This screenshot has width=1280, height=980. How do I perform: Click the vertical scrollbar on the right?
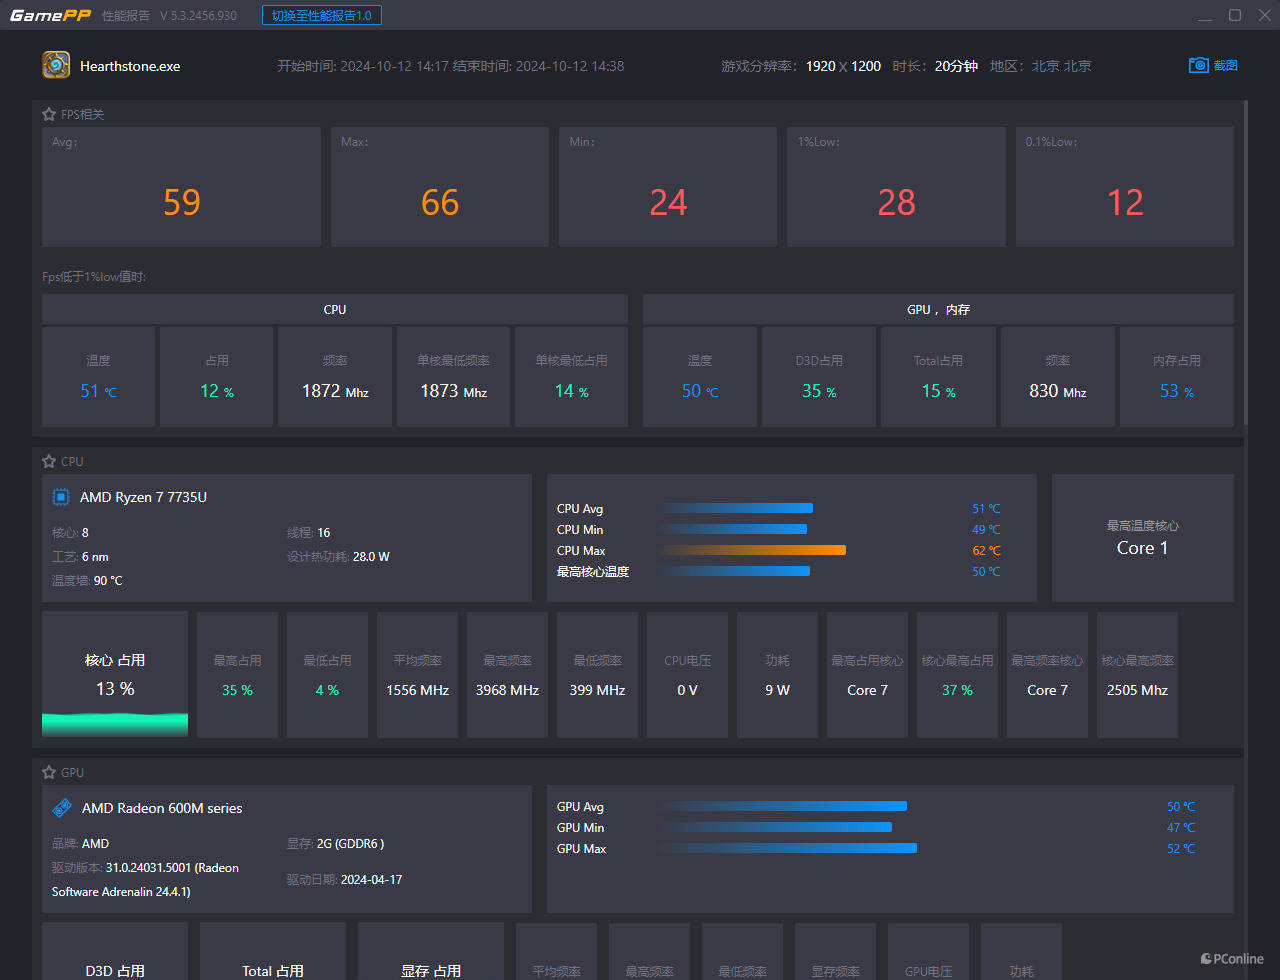(1245, 260)
